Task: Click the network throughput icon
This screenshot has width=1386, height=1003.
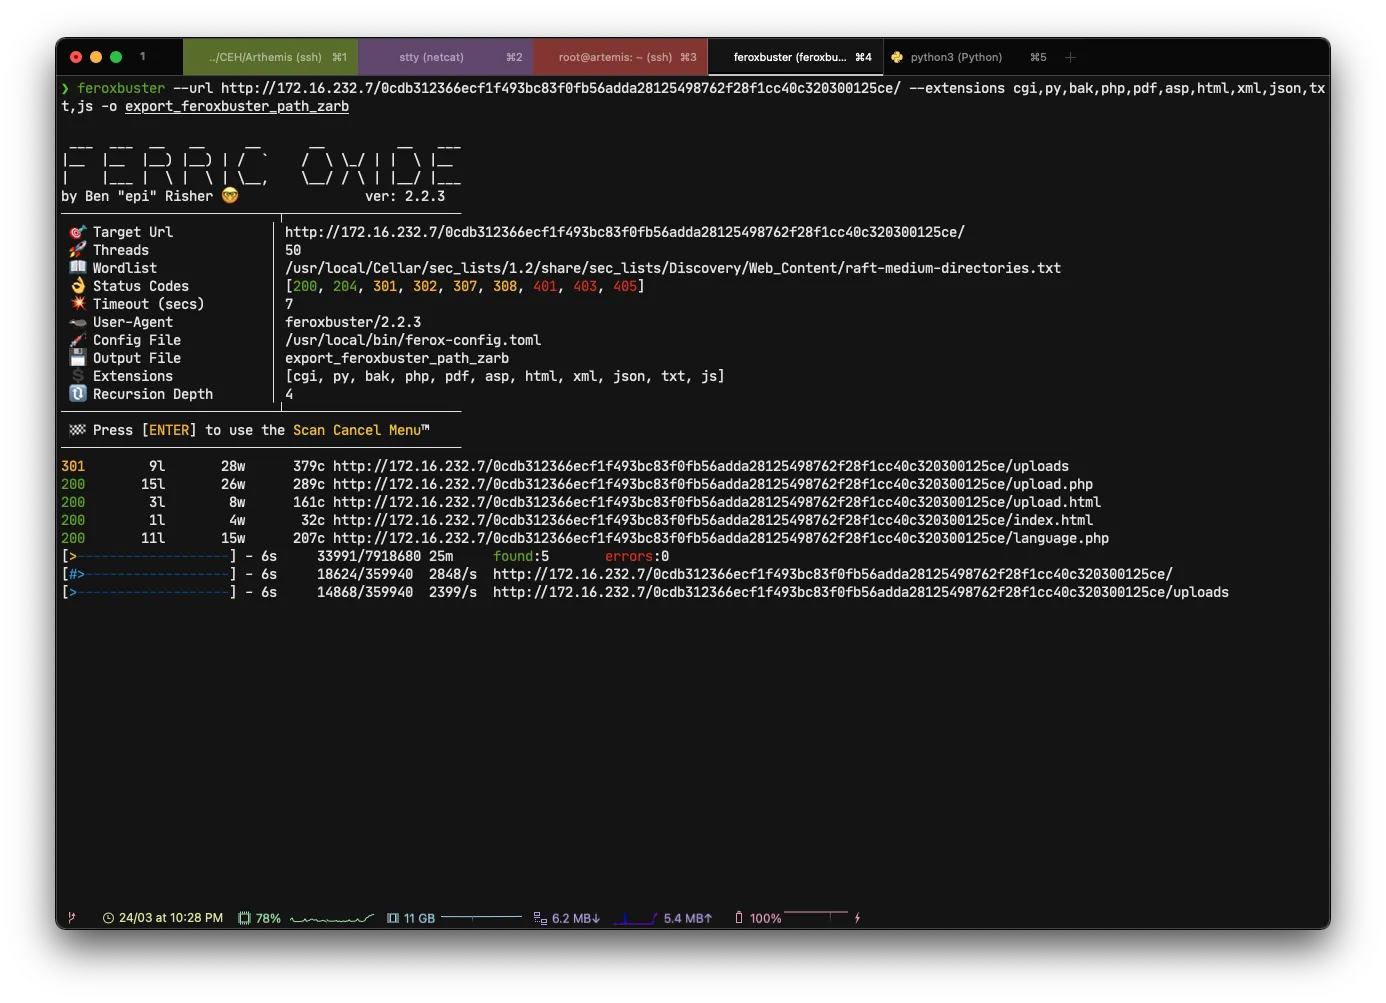Action: (540, 918)
